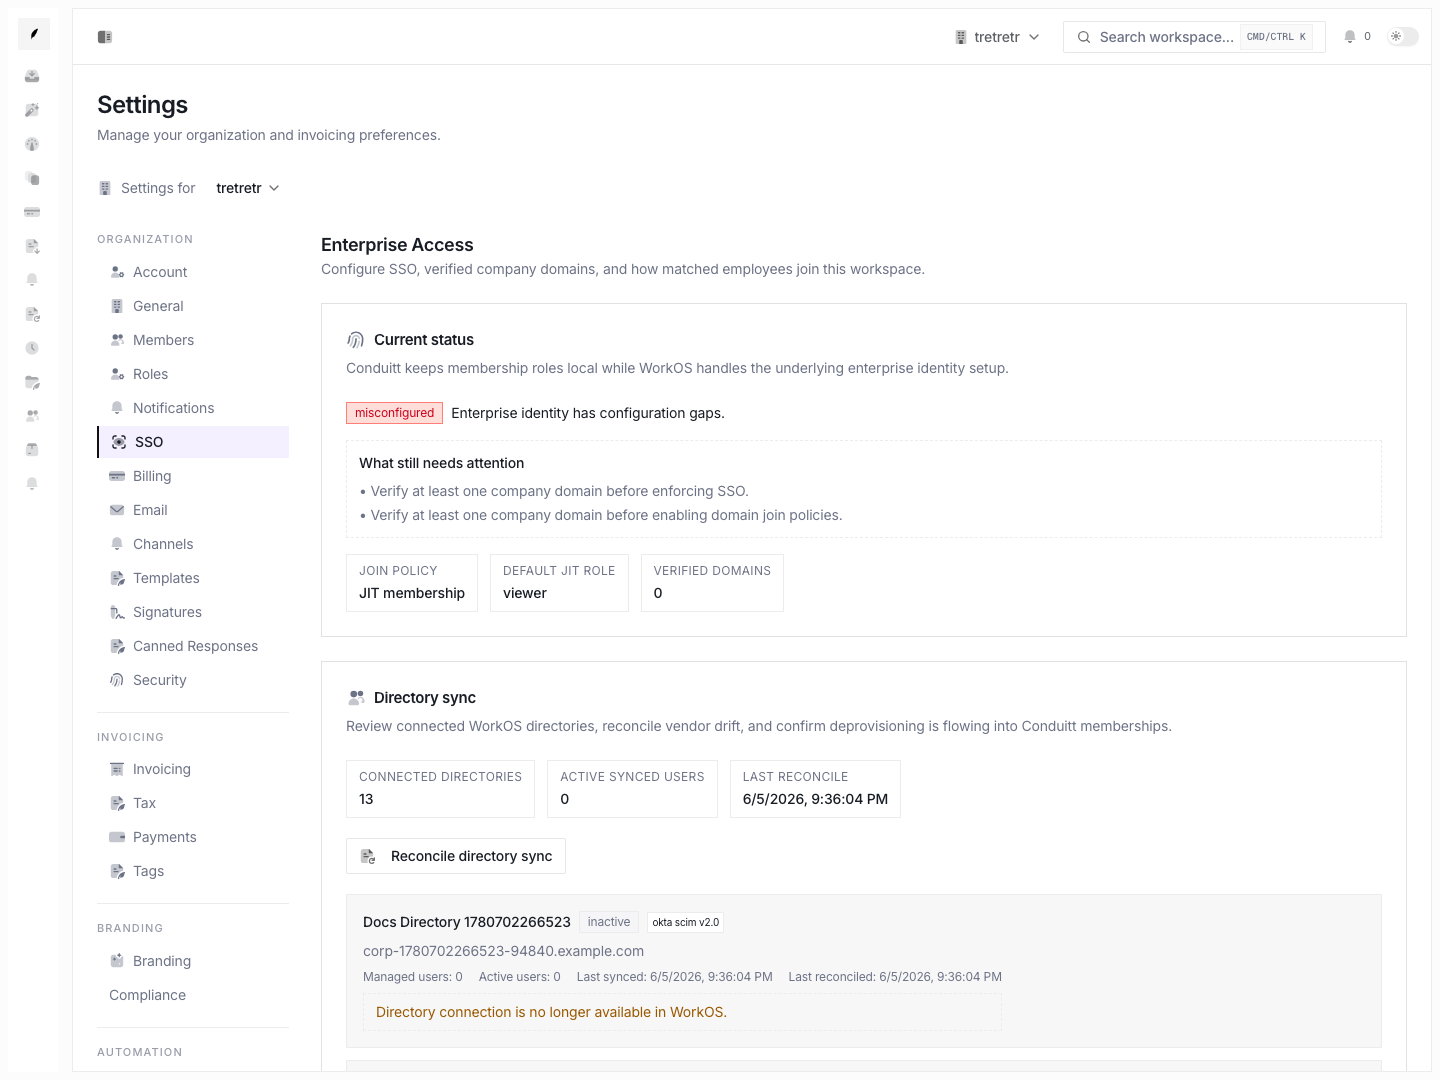Image resolution: width=1440 pixels, height=1080 pixels.
Task: Click the Directory sync heading
Action: (425, 698)
